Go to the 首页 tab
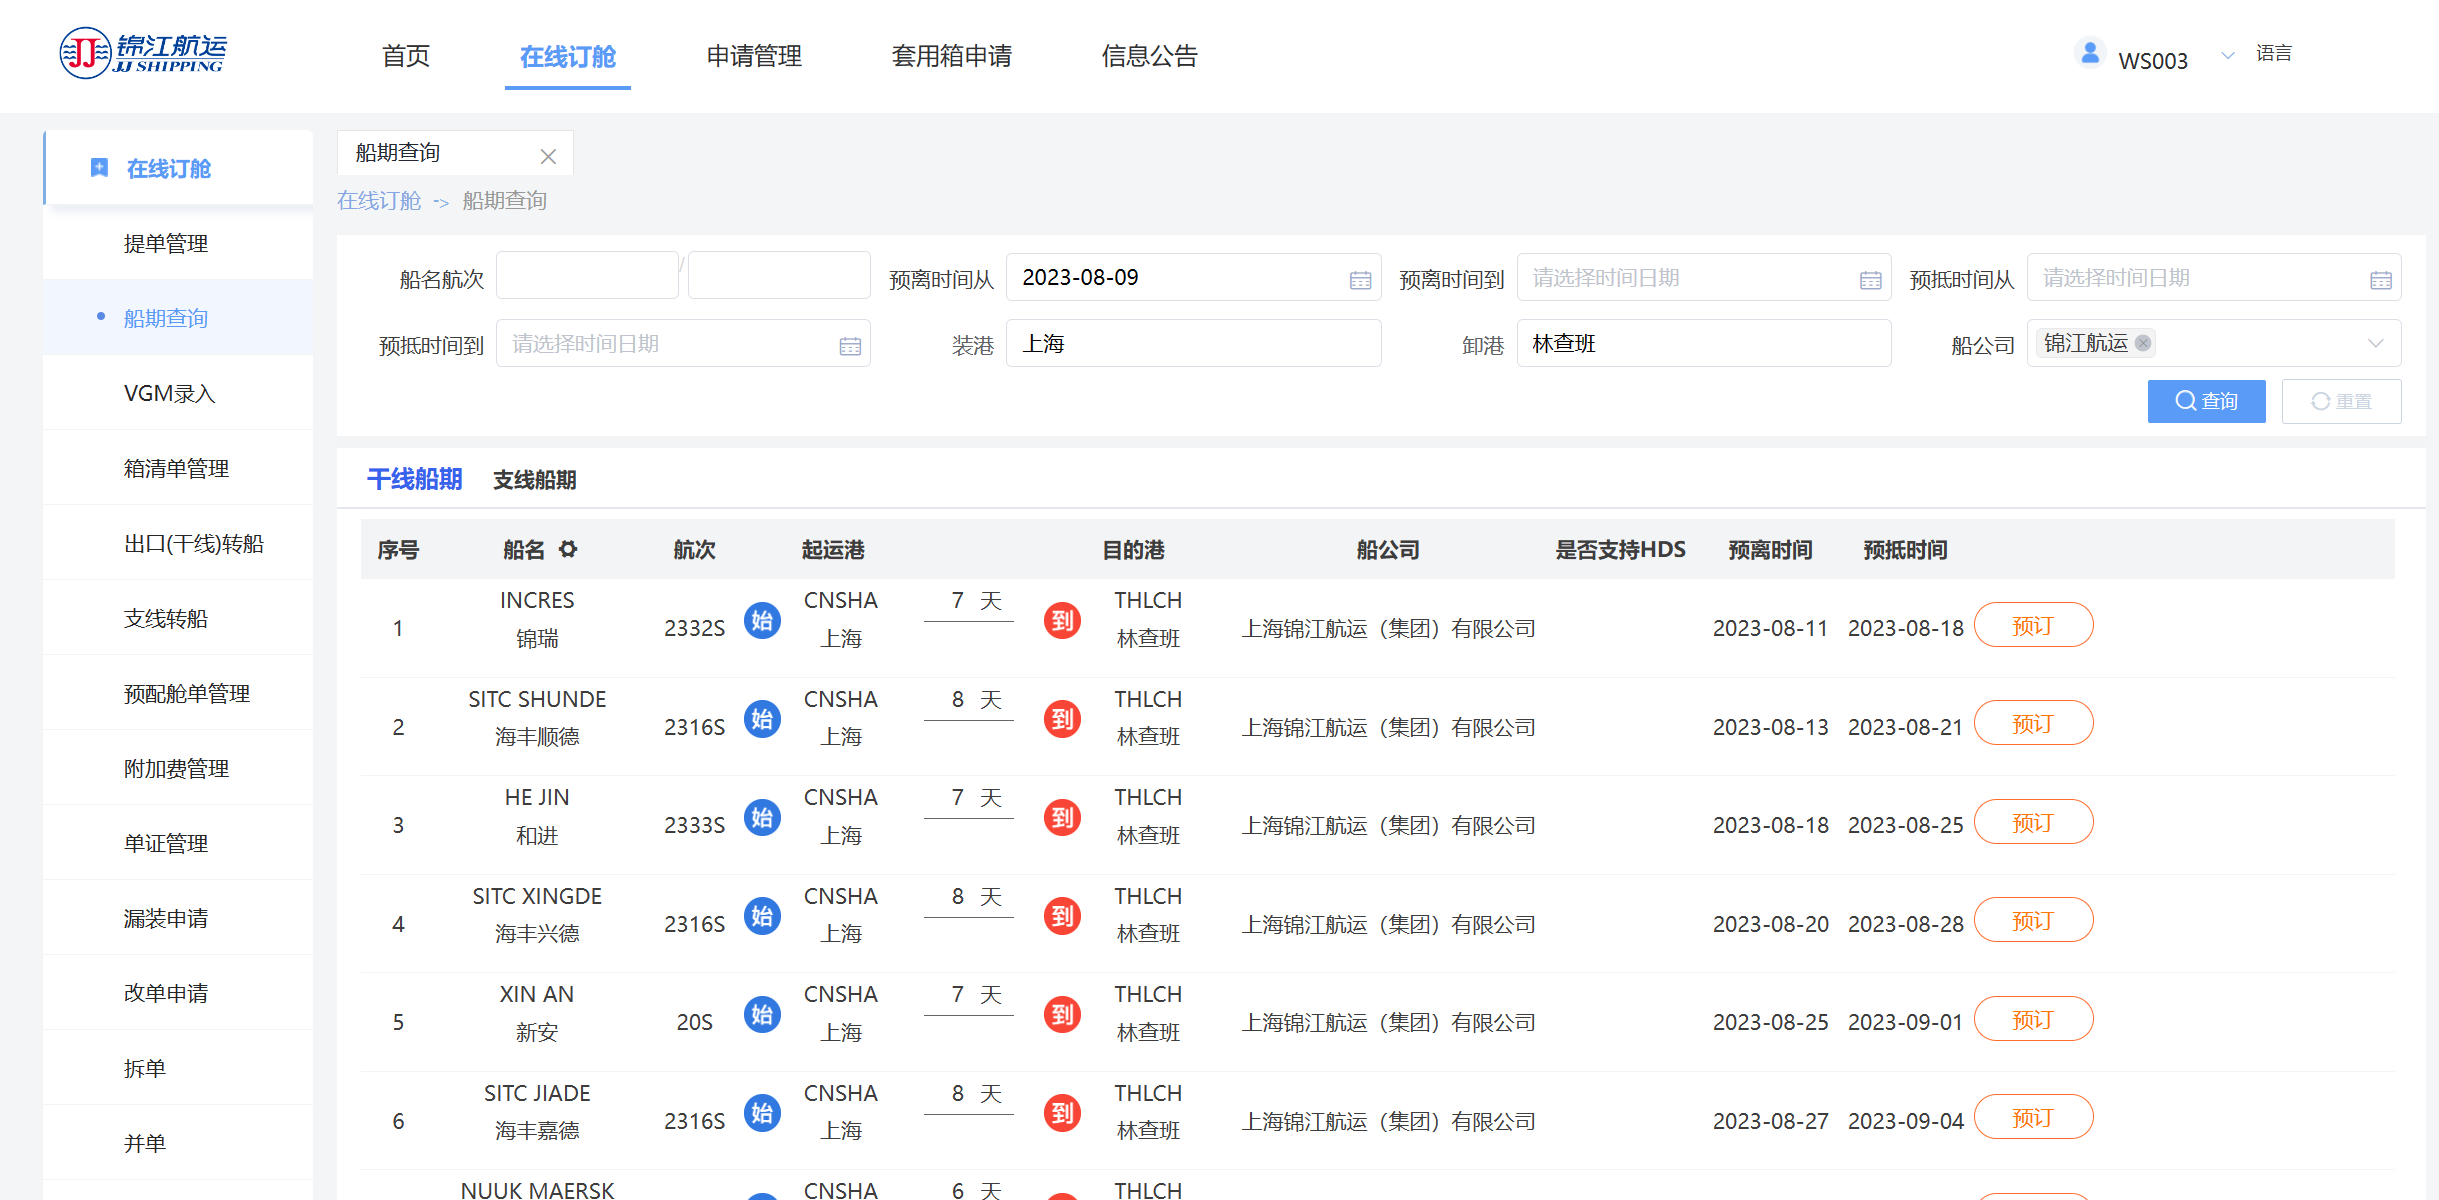Image resolution: width=2439 pixels, height=1200 pixels. coord(406,56)
